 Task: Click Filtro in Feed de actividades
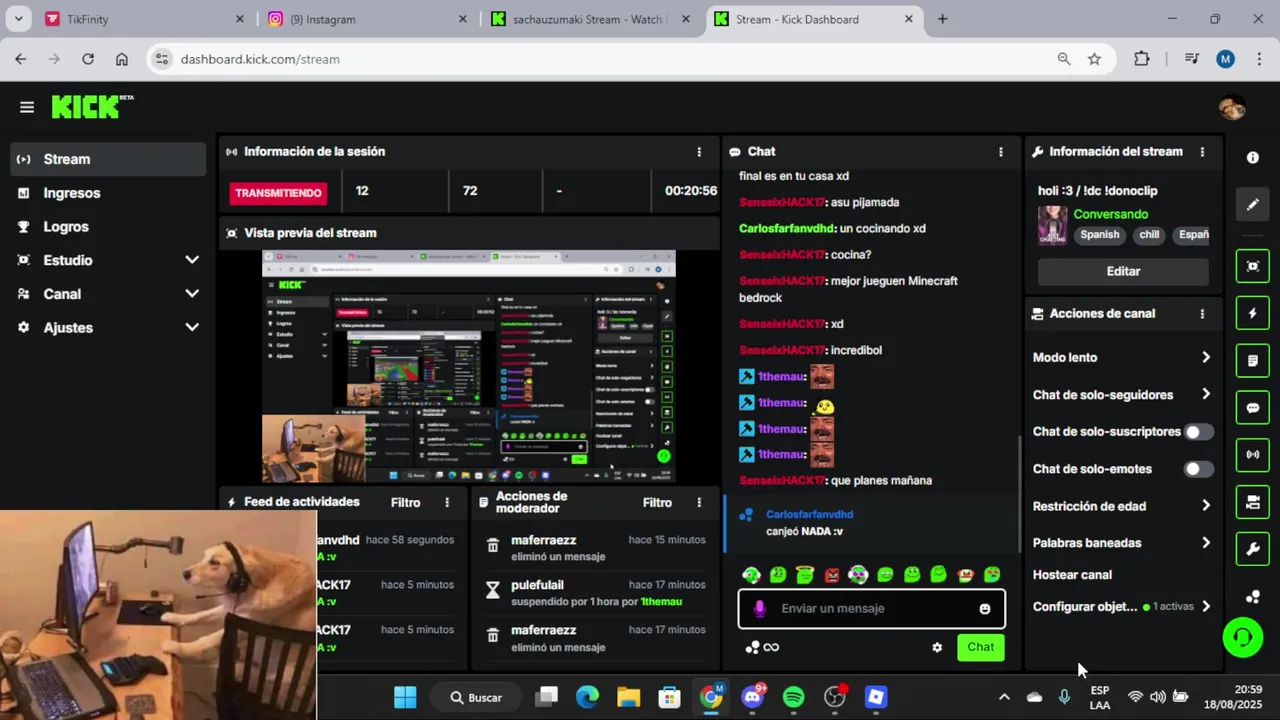pyautogui.click(x=405, y=503)
